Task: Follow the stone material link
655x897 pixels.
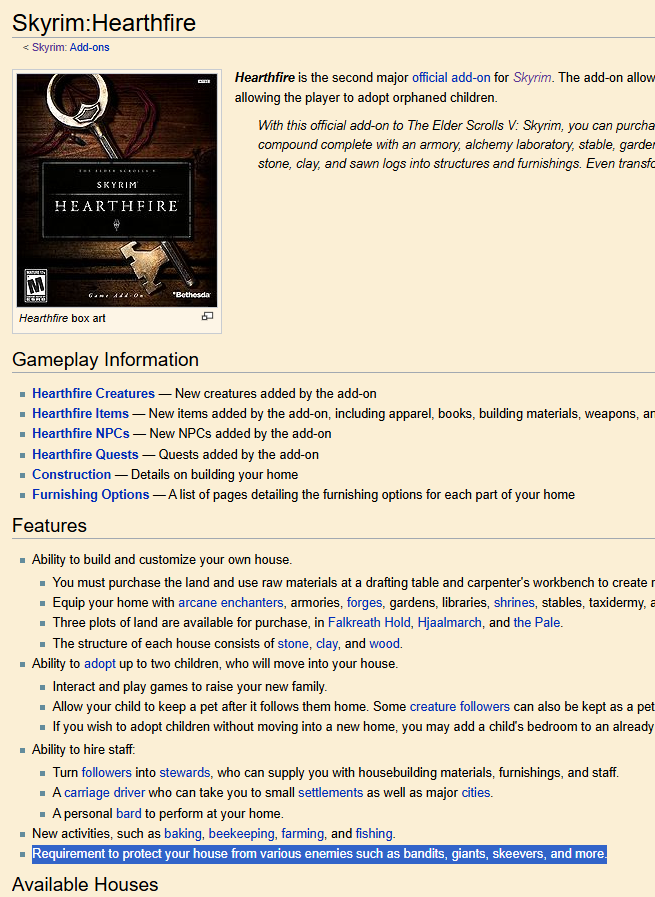Action: click(x=293, y=644)
